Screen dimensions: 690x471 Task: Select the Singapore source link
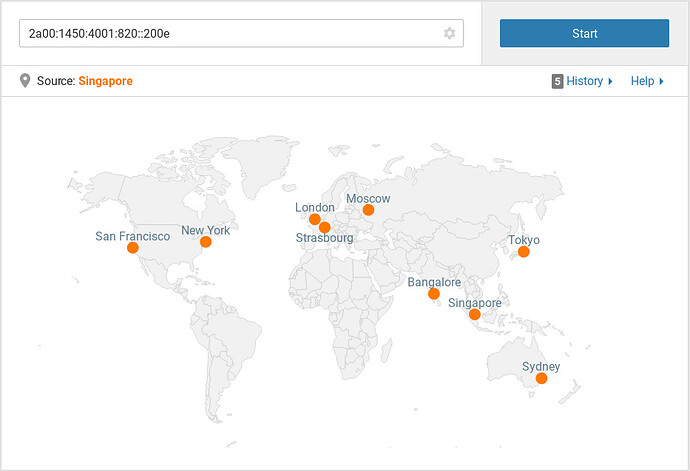pos(105,81)
